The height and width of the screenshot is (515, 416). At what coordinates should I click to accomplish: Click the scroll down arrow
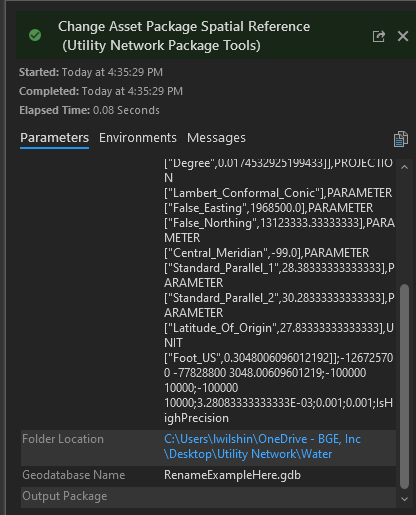click(x=404, y=499)
